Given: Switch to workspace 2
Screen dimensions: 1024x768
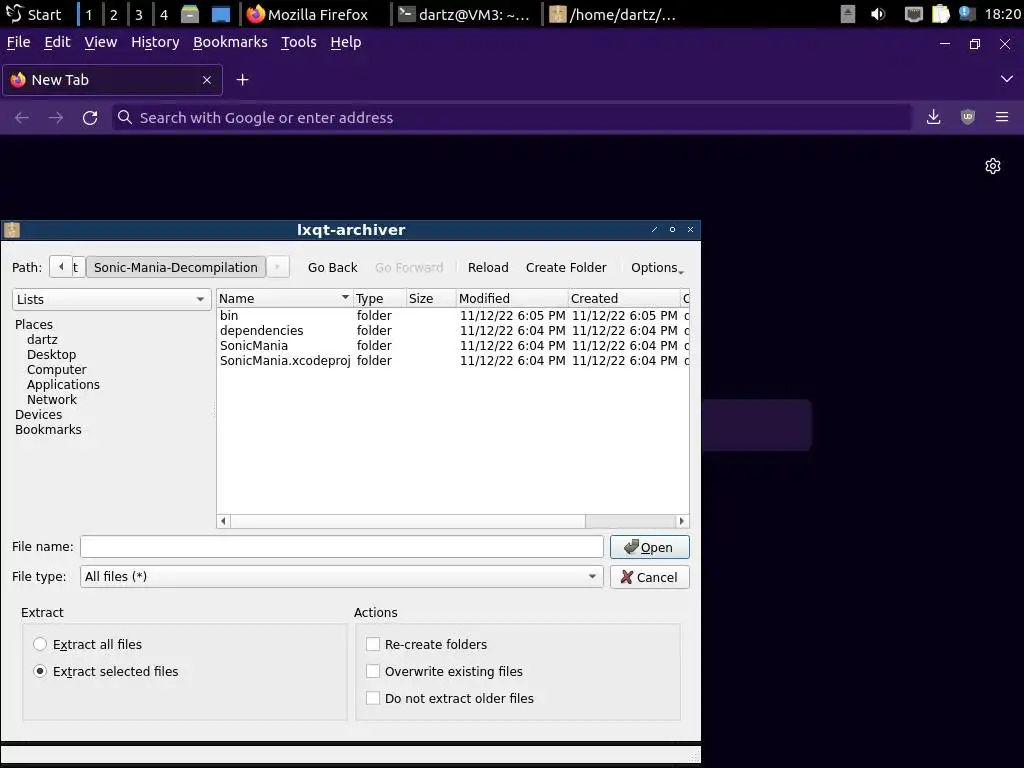Looking at the screenshot, I should 114,14.
